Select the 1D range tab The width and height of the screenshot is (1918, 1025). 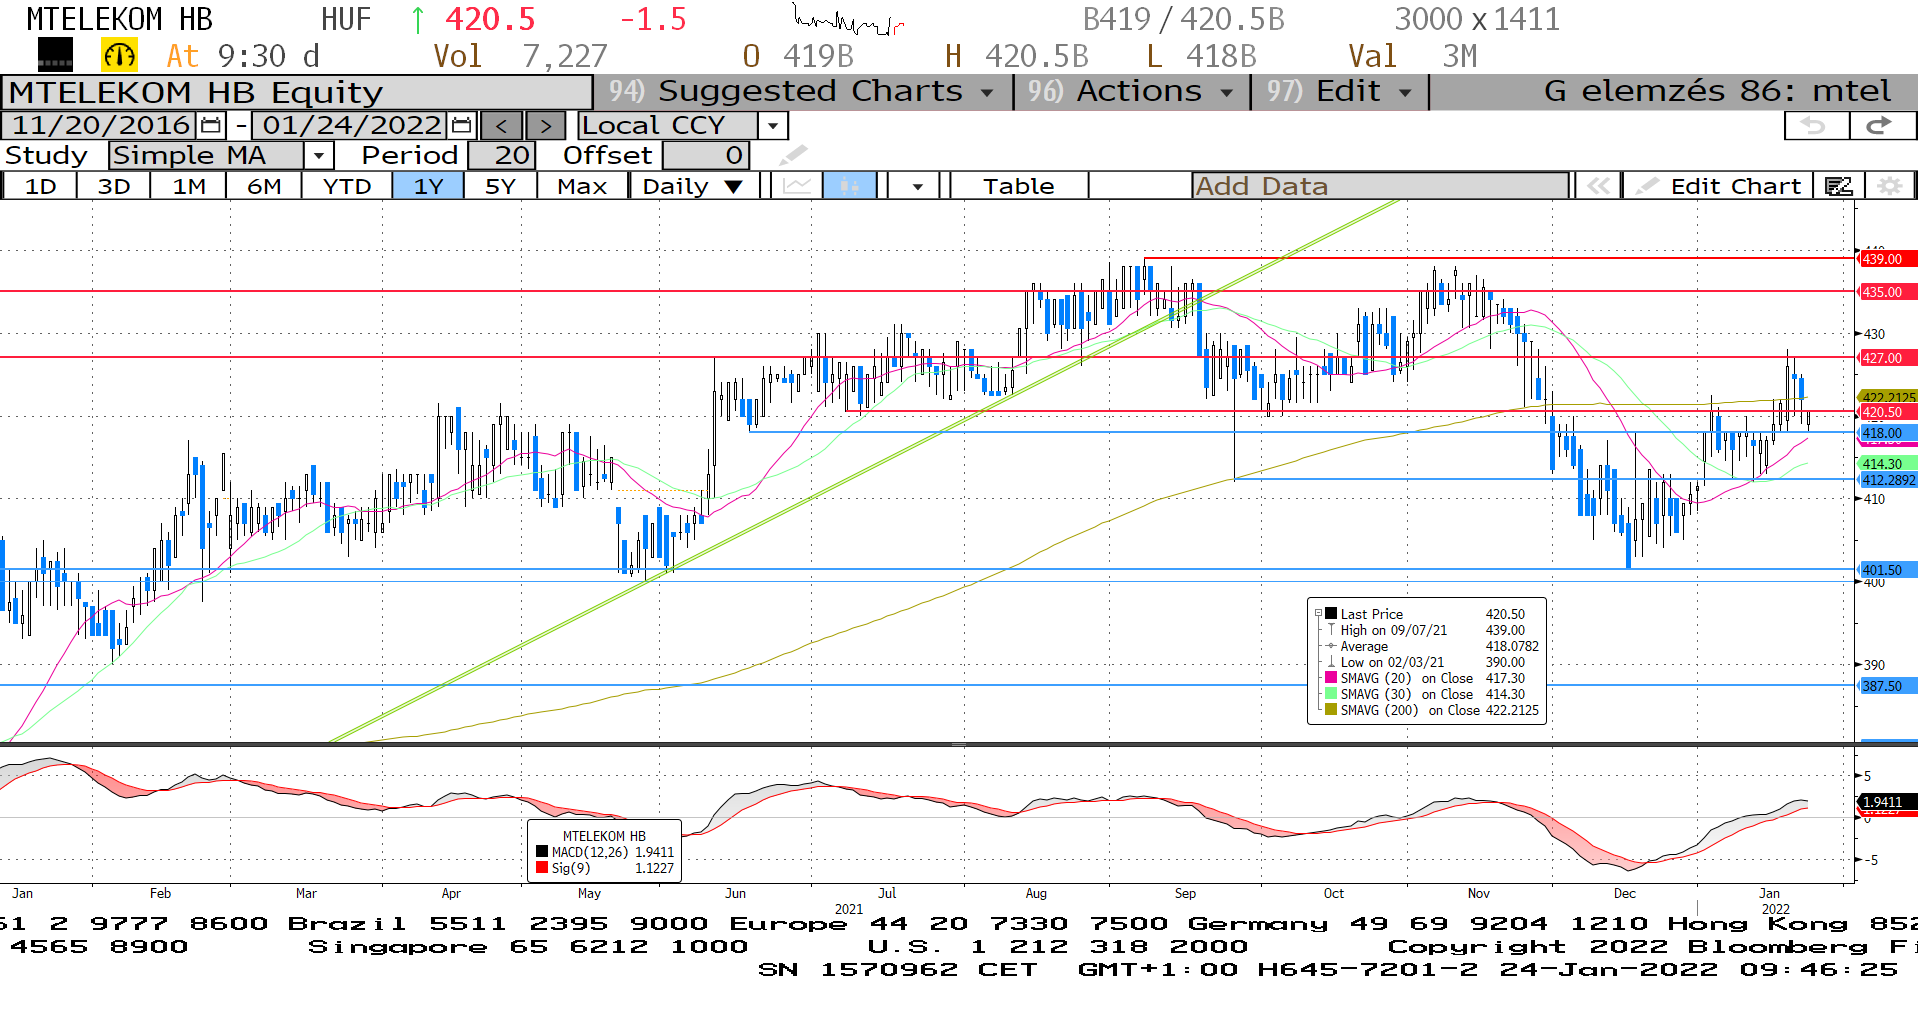click(40, 186)
